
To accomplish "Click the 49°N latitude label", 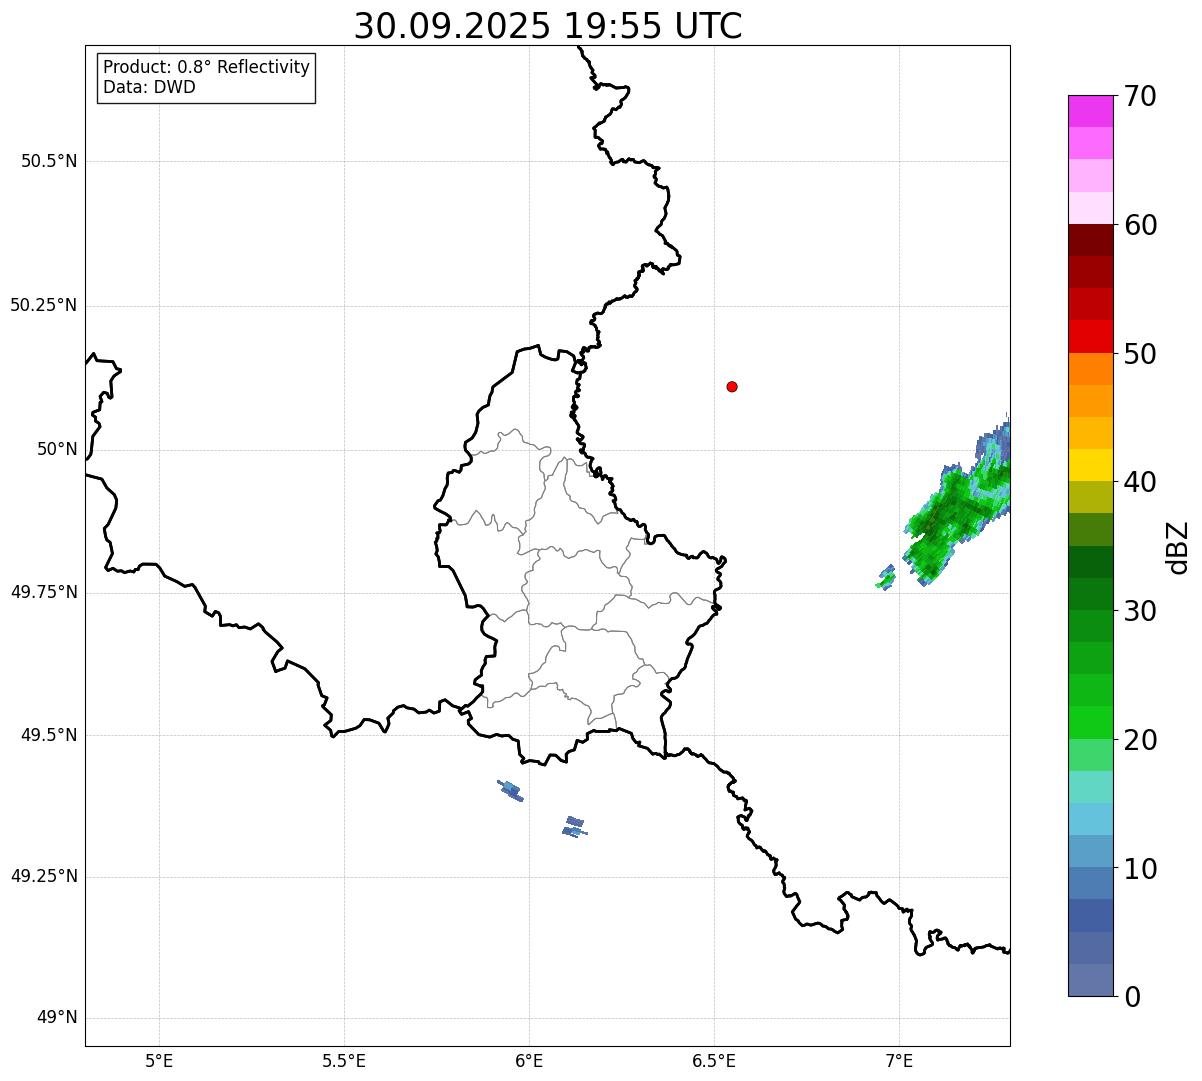I will (57, 1018).
